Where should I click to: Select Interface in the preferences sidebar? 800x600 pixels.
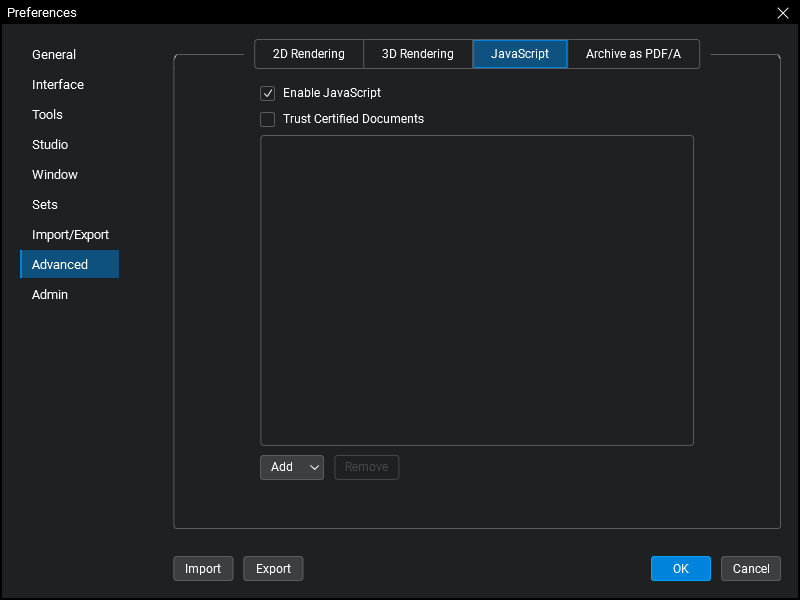58,85
